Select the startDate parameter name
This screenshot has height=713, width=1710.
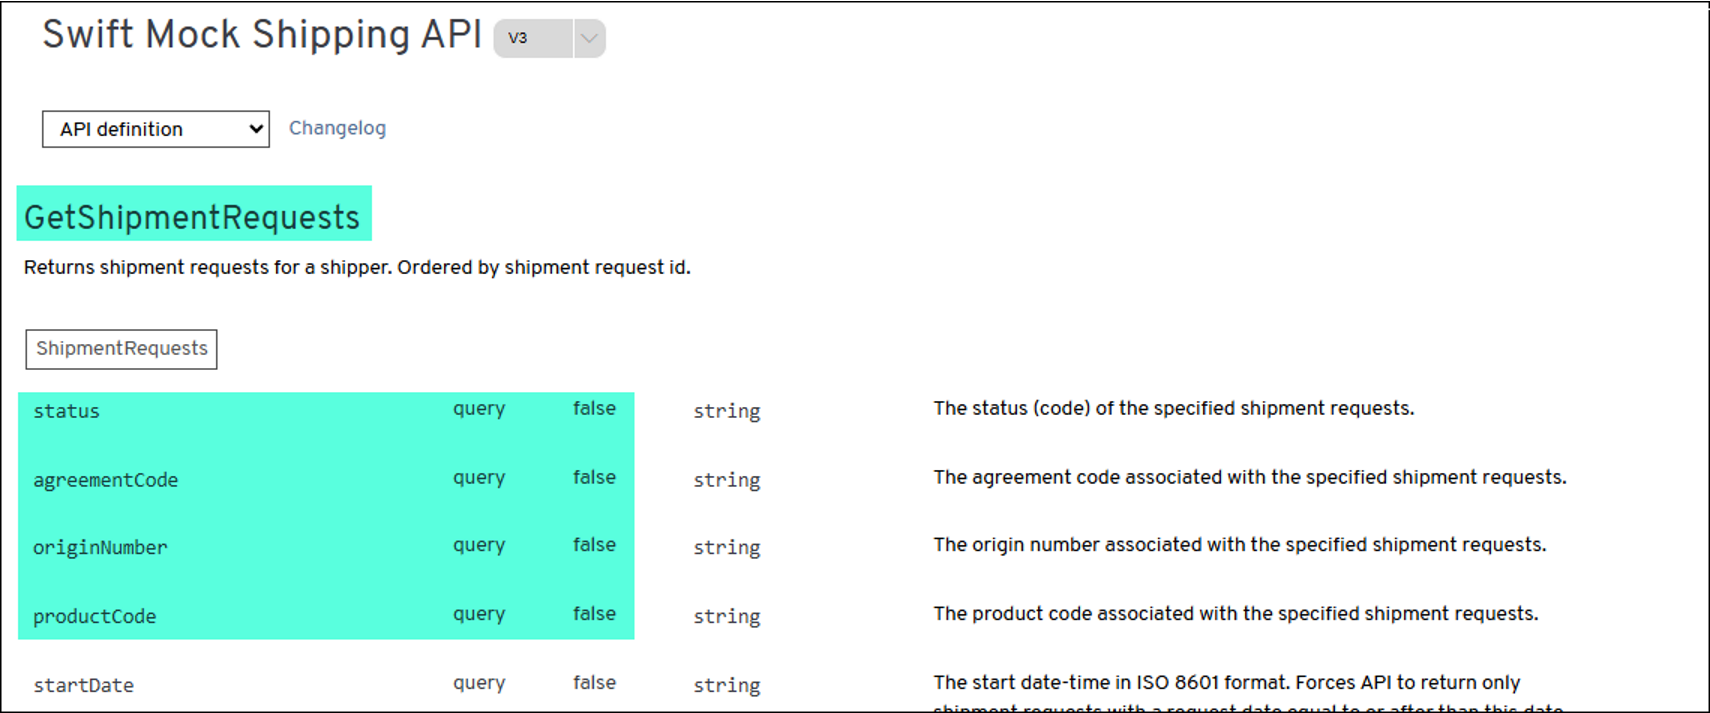pyautogui.click(x=83, y=685)
